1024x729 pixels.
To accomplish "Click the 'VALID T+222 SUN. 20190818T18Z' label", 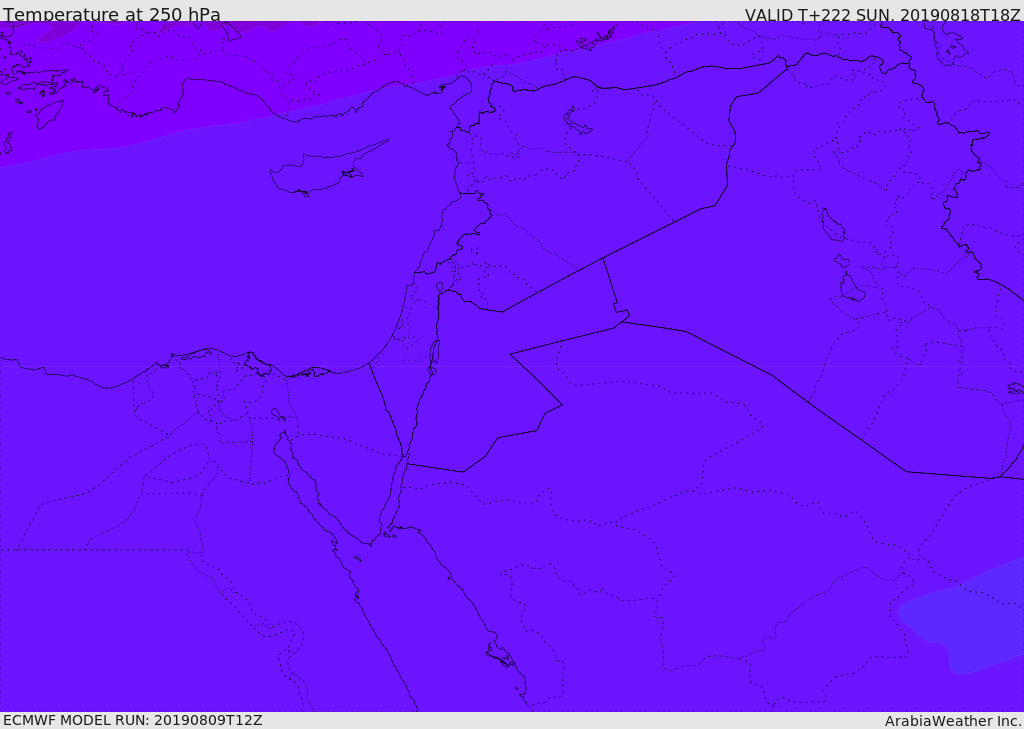I will tap(882, 14).
